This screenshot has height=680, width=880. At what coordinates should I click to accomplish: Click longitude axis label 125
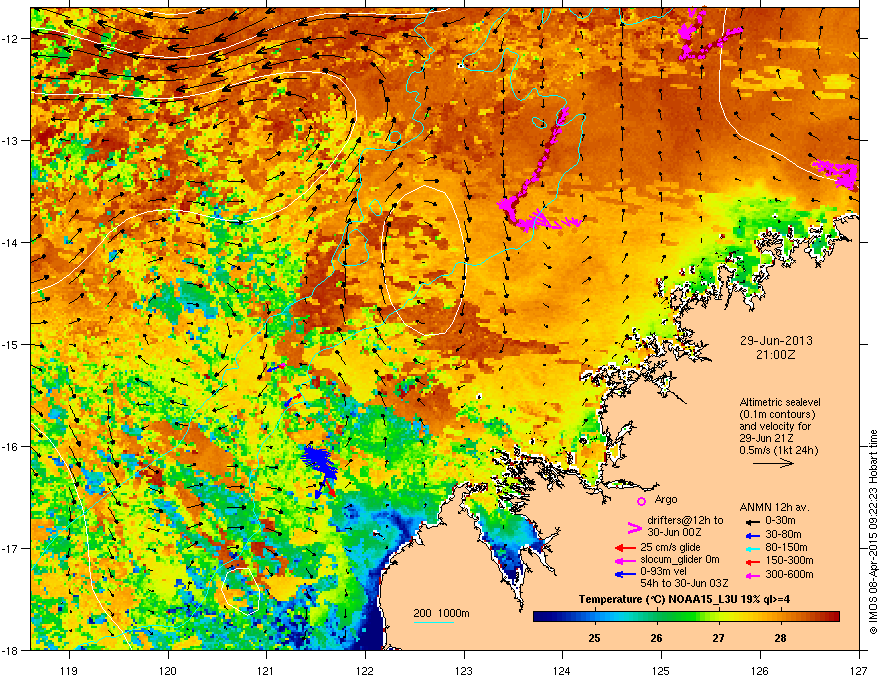click(661, 670)
